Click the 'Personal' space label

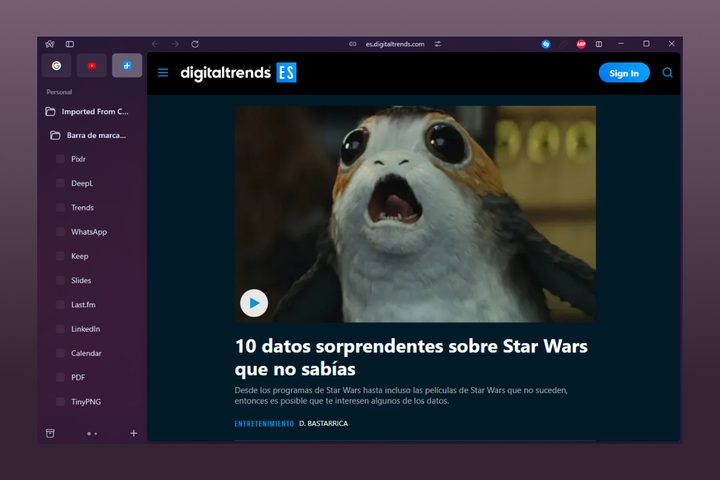(x=59, y=92)
